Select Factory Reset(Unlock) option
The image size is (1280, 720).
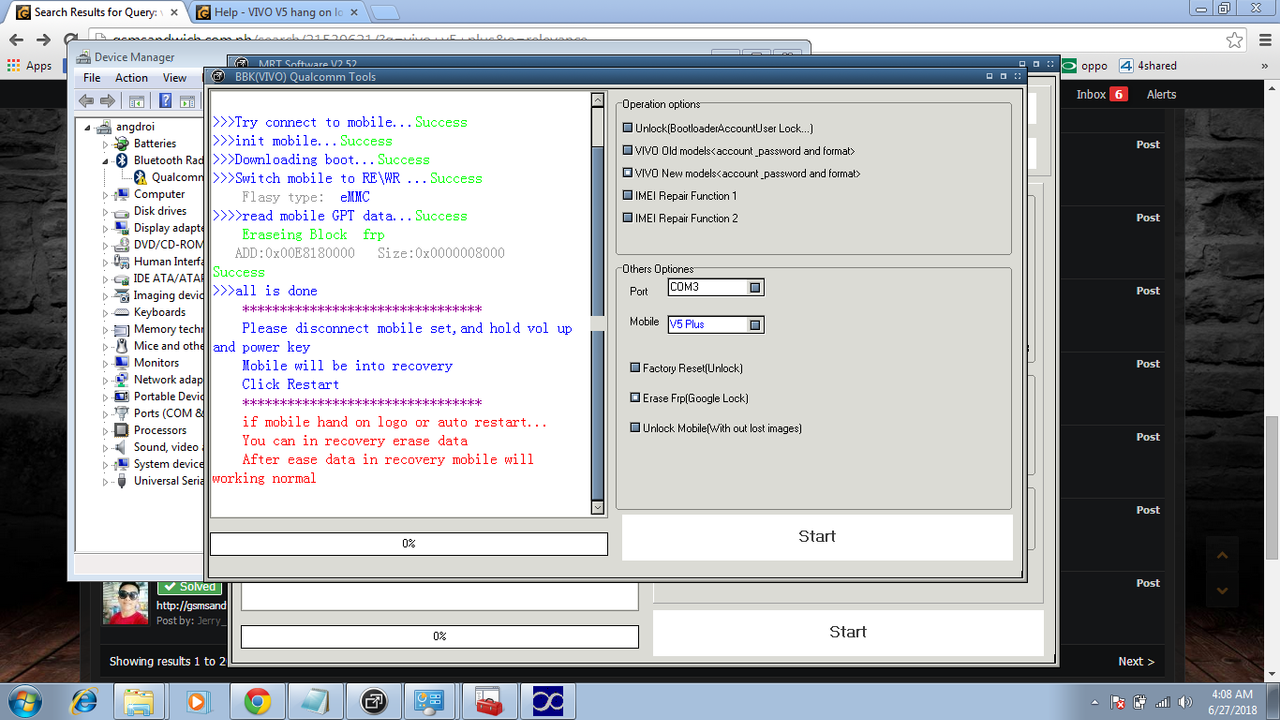[635, 368]
